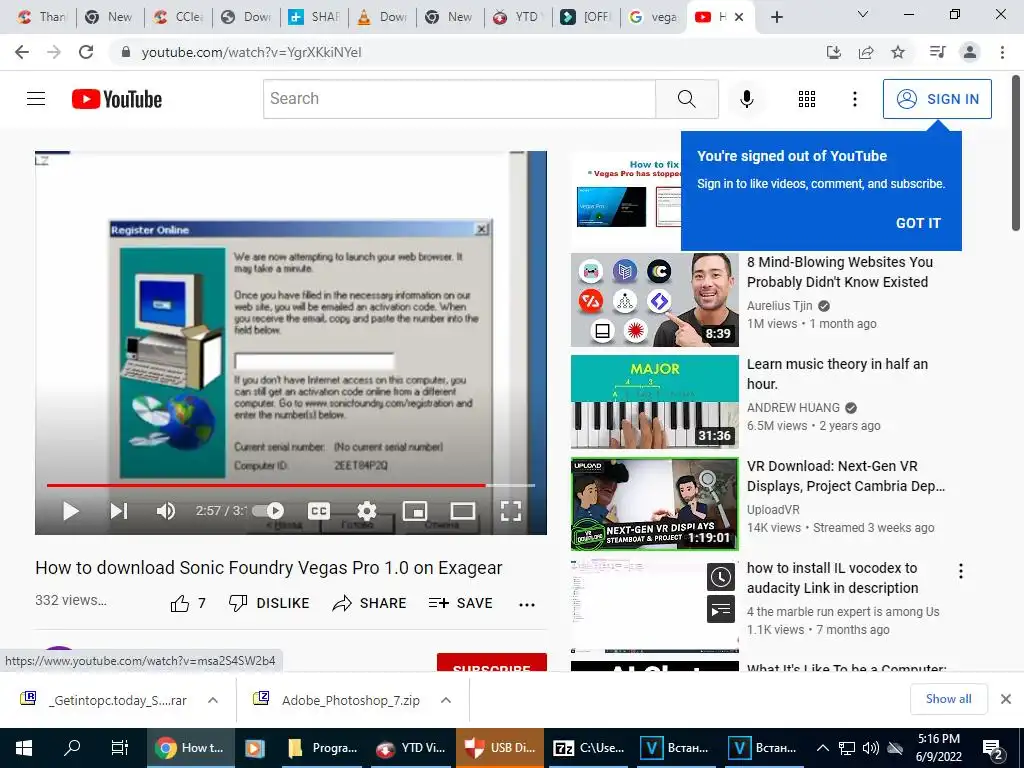1024x768 pixels.
Task: Switch to the SHAR tab
Action: pos(314,17)
